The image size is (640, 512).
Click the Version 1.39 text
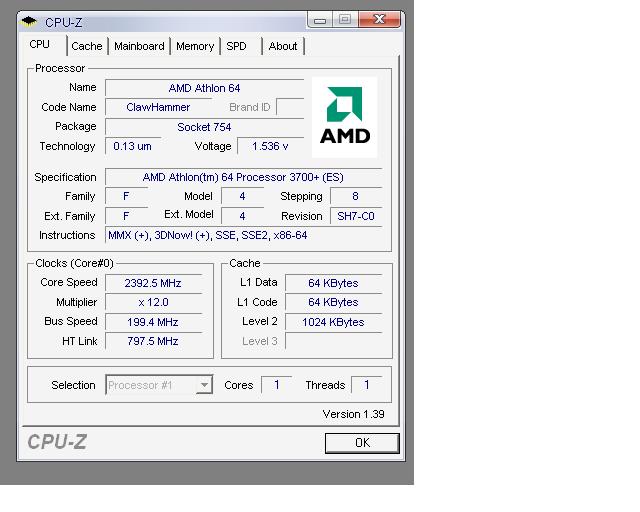353,414
